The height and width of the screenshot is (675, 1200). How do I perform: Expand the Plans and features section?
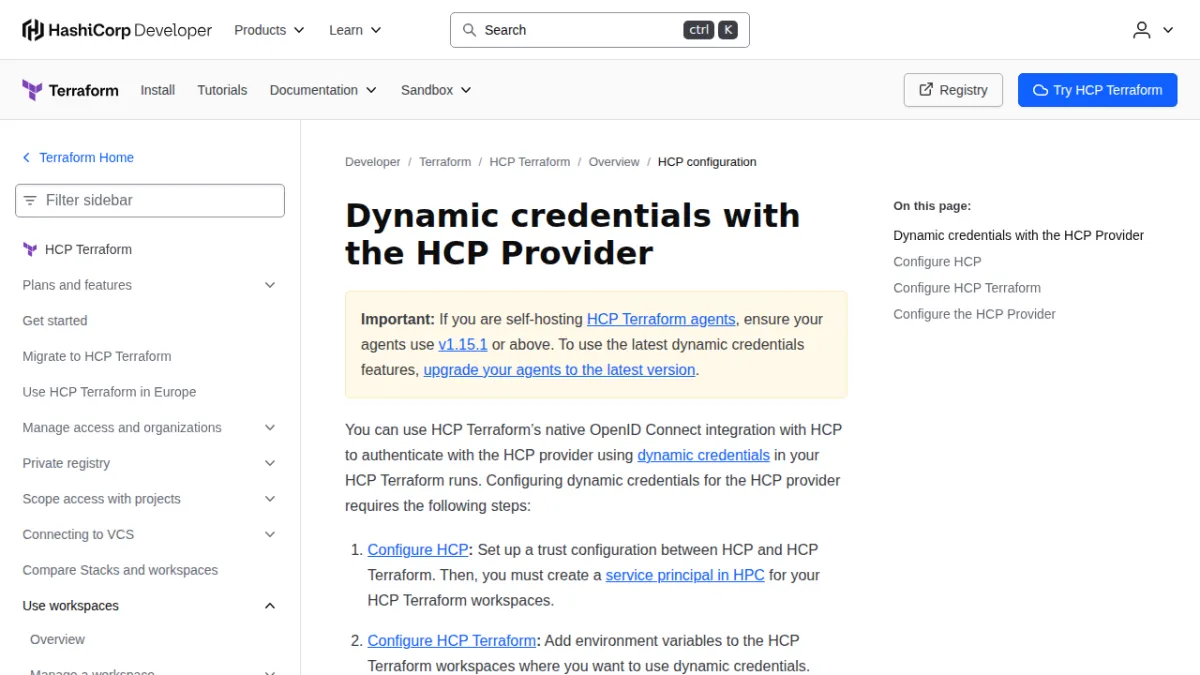point(270,285)
